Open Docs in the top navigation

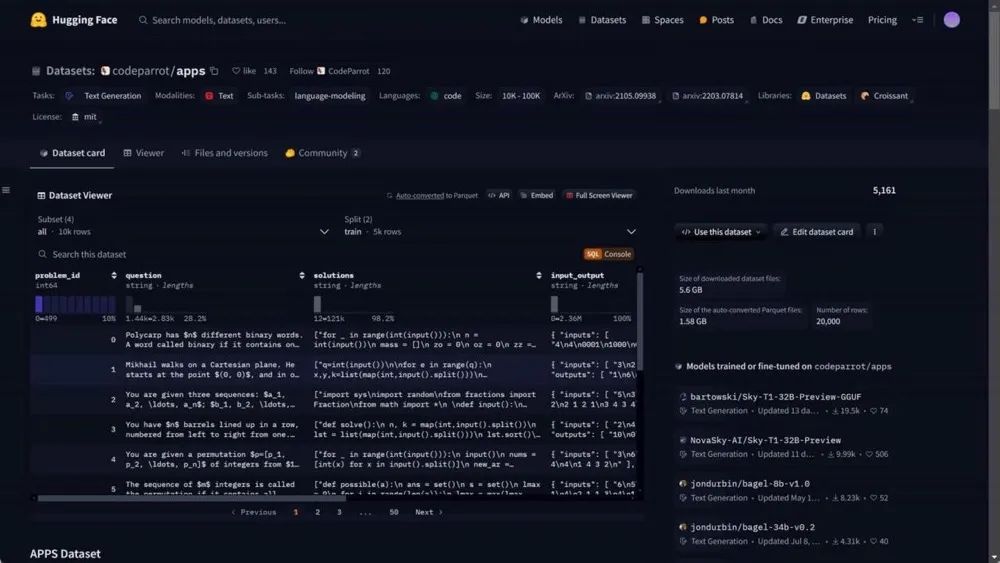pyautogui.click(x=766, y=20)
